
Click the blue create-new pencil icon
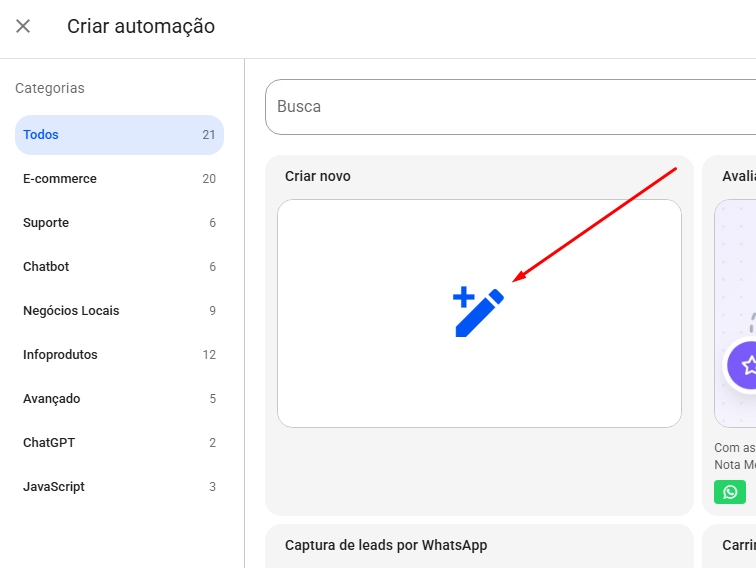point(478,312)
